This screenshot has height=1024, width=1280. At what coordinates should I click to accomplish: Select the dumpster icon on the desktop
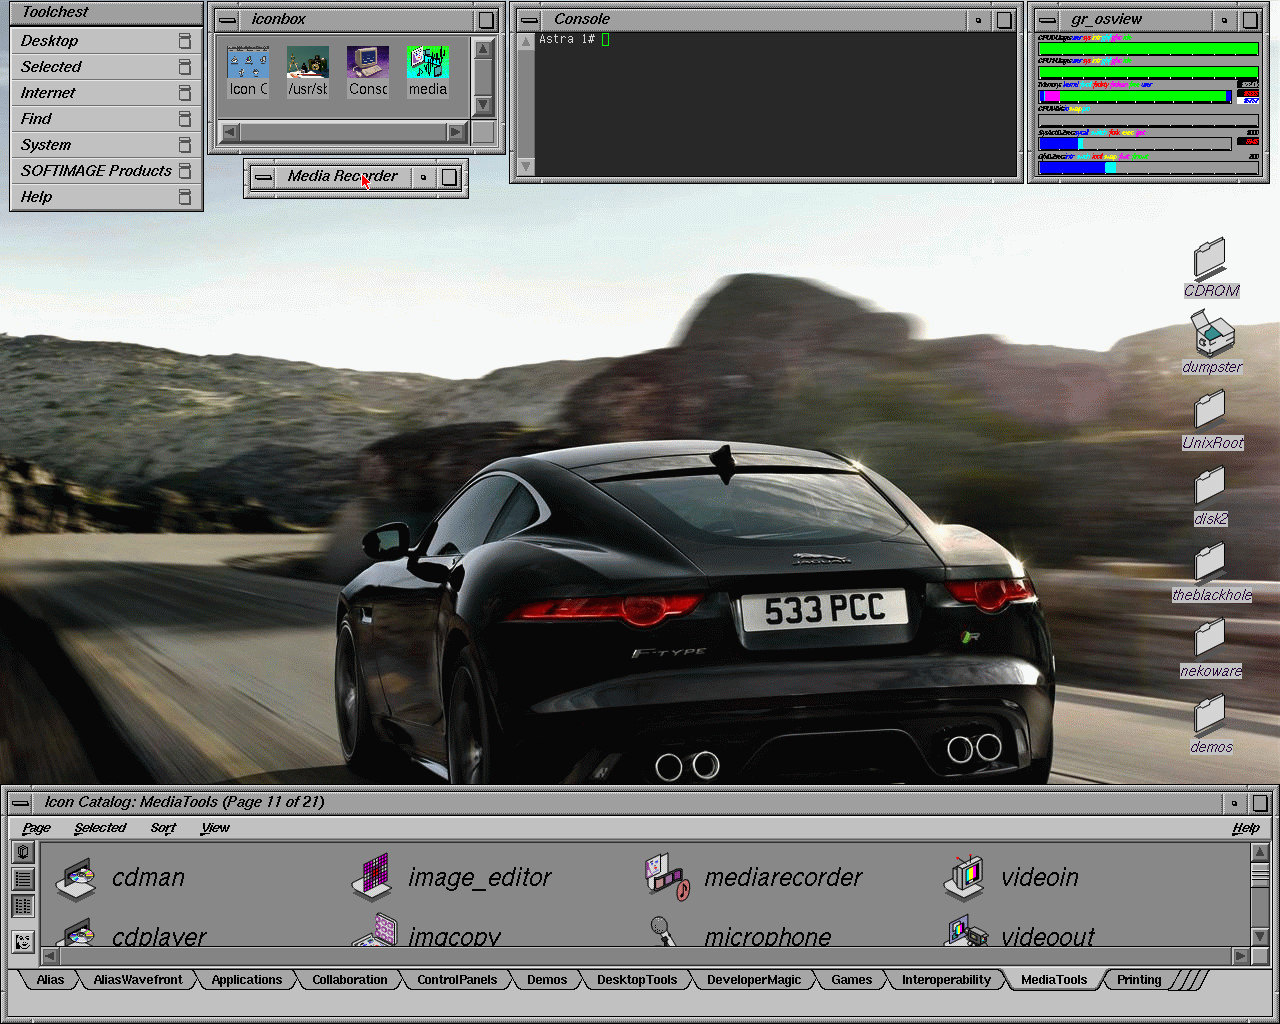pos(1211,334)
